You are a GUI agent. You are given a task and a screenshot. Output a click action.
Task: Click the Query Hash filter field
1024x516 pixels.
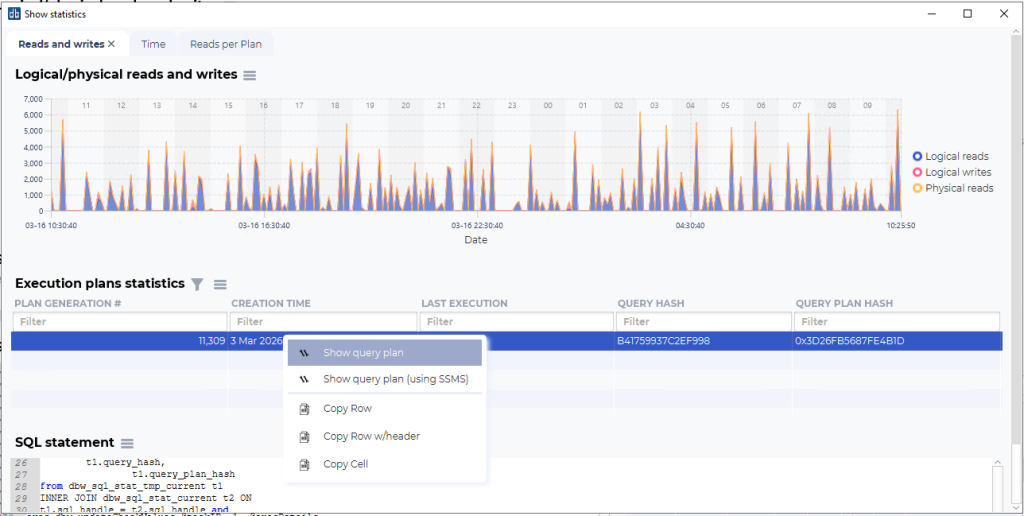coord(703,322)
